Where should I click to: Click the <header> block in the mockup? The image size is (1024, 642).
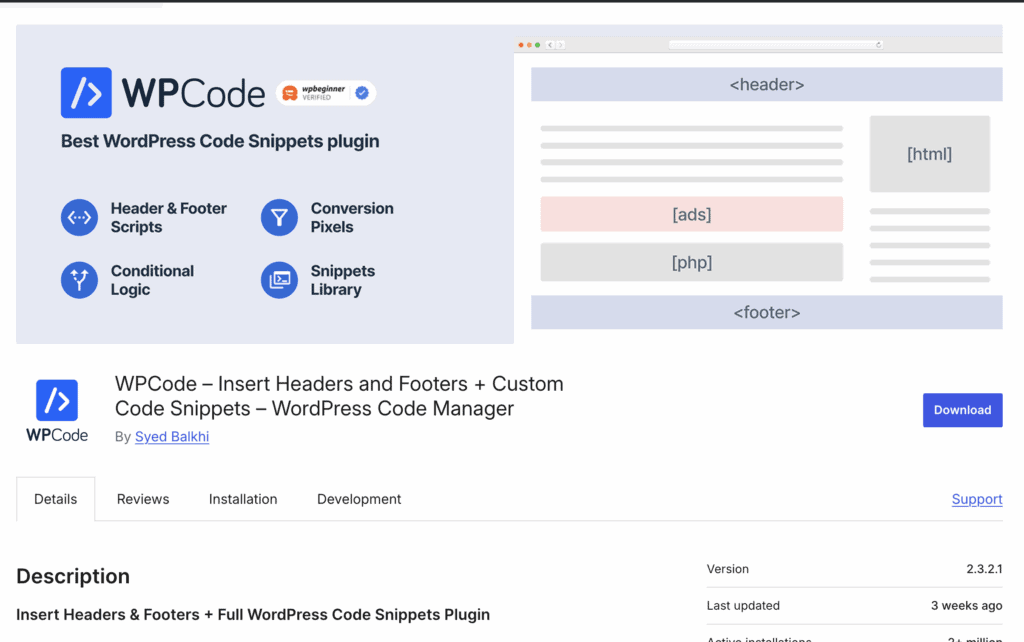coord(767,84)
